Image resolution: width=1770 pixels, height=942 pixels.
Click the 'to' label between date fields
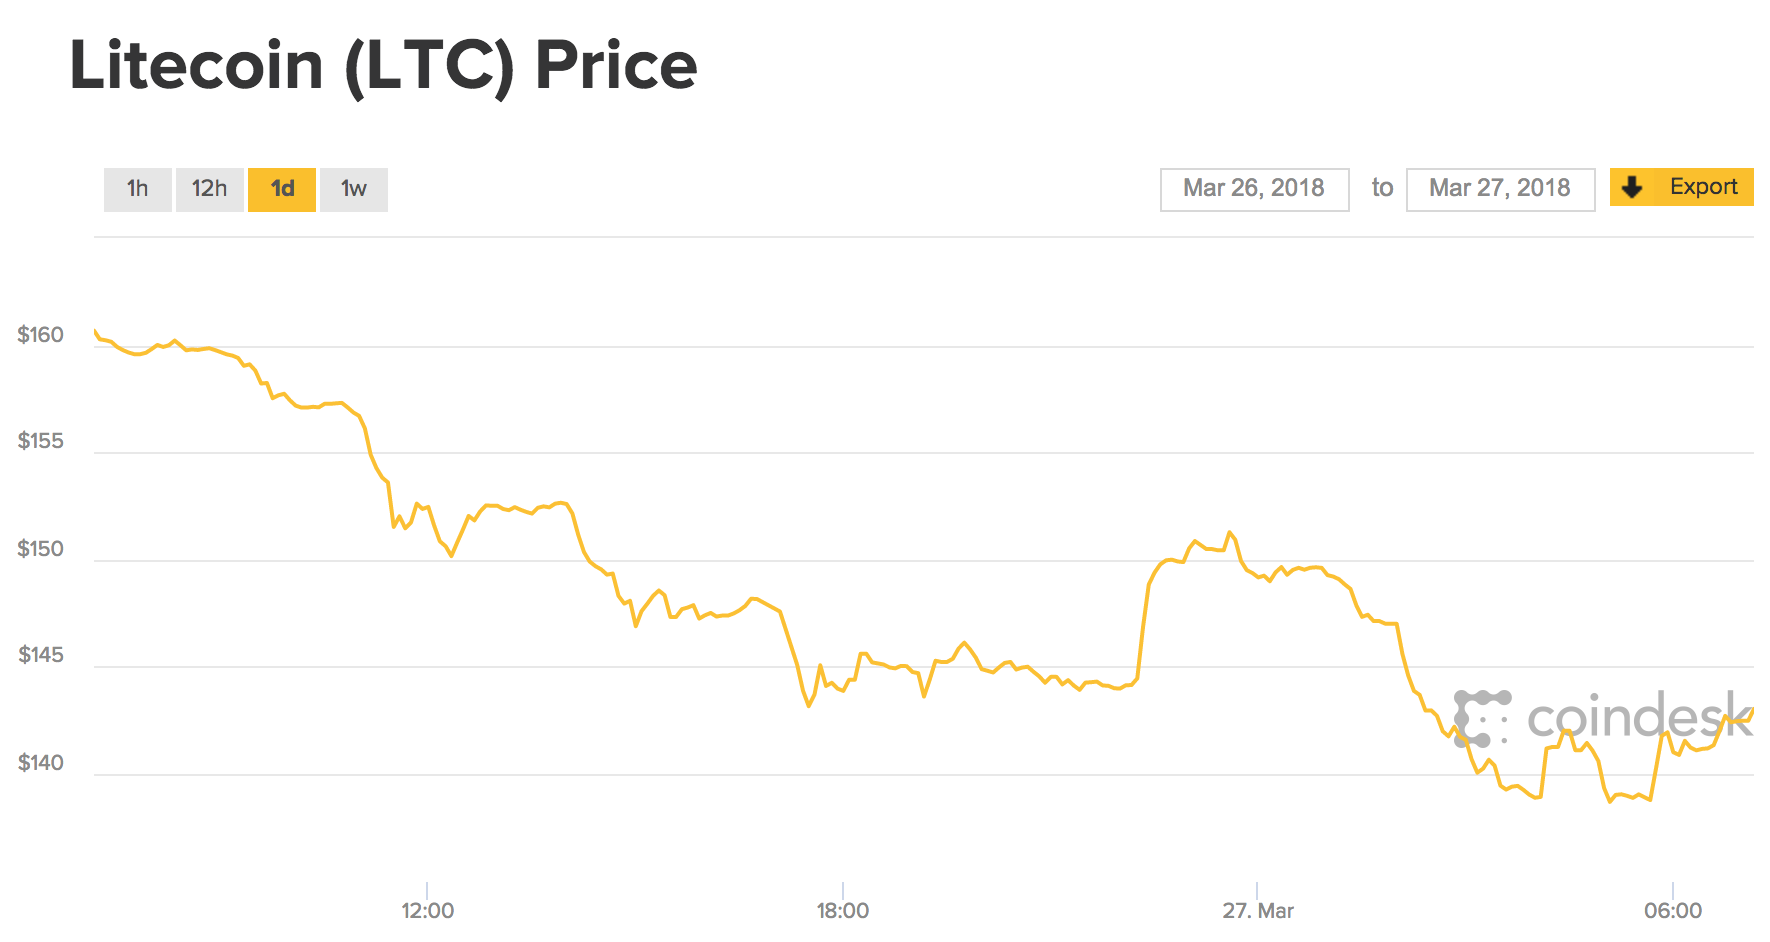1381,188
